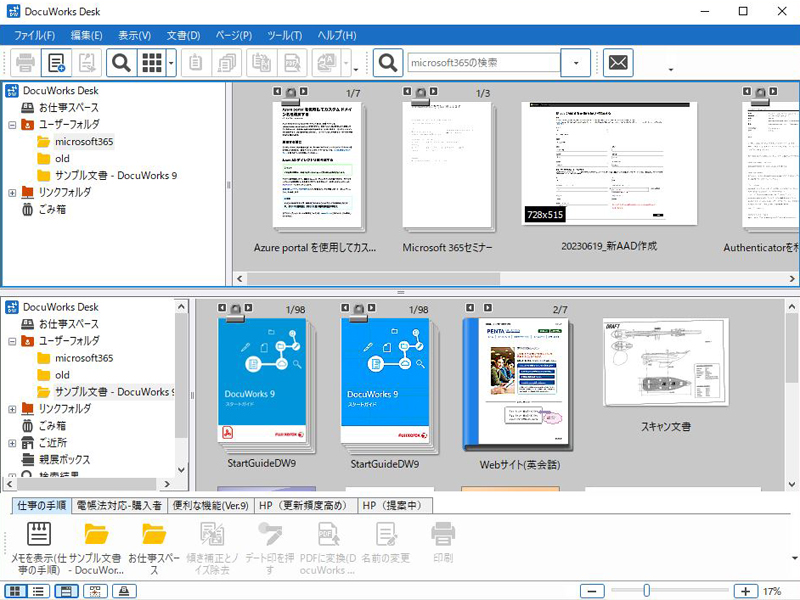Screen dimensions: 800x600
Task: Select the old folder in the upper tree
Action: point(62,159)
